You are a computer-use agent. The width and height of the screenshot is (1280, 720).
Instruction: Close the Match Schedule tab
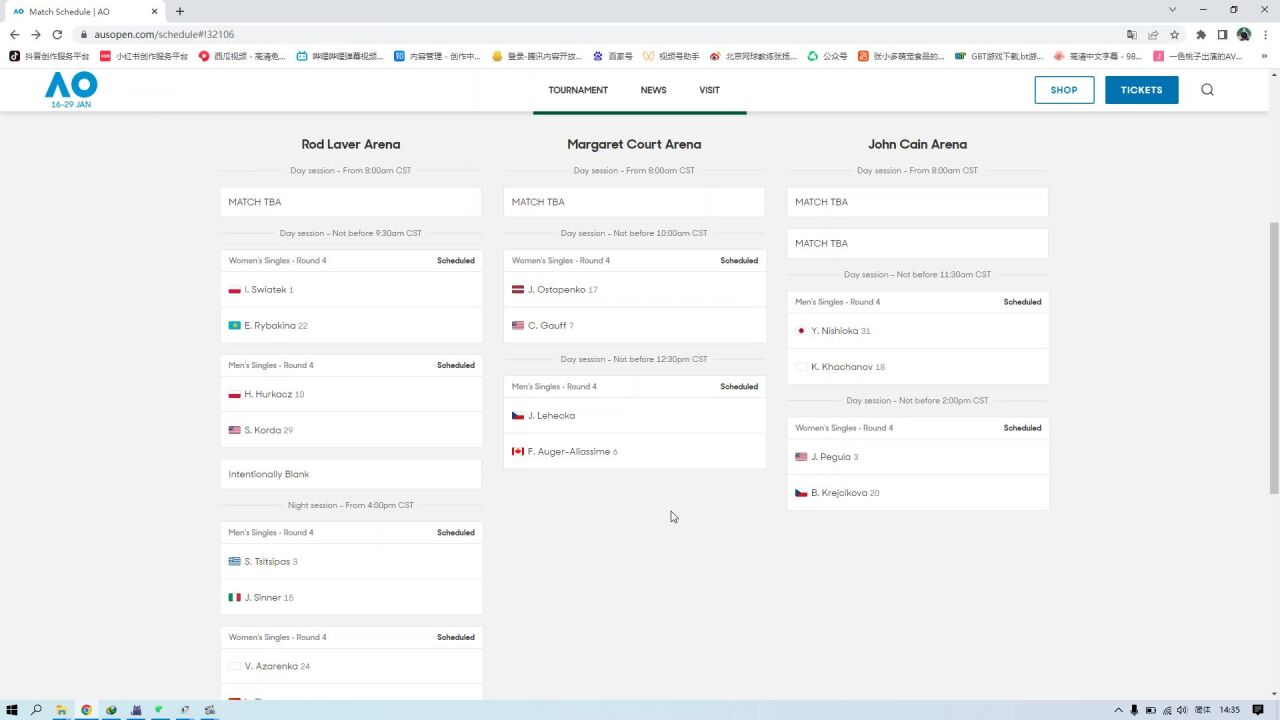pyautogui.click(x=154, y=11)
